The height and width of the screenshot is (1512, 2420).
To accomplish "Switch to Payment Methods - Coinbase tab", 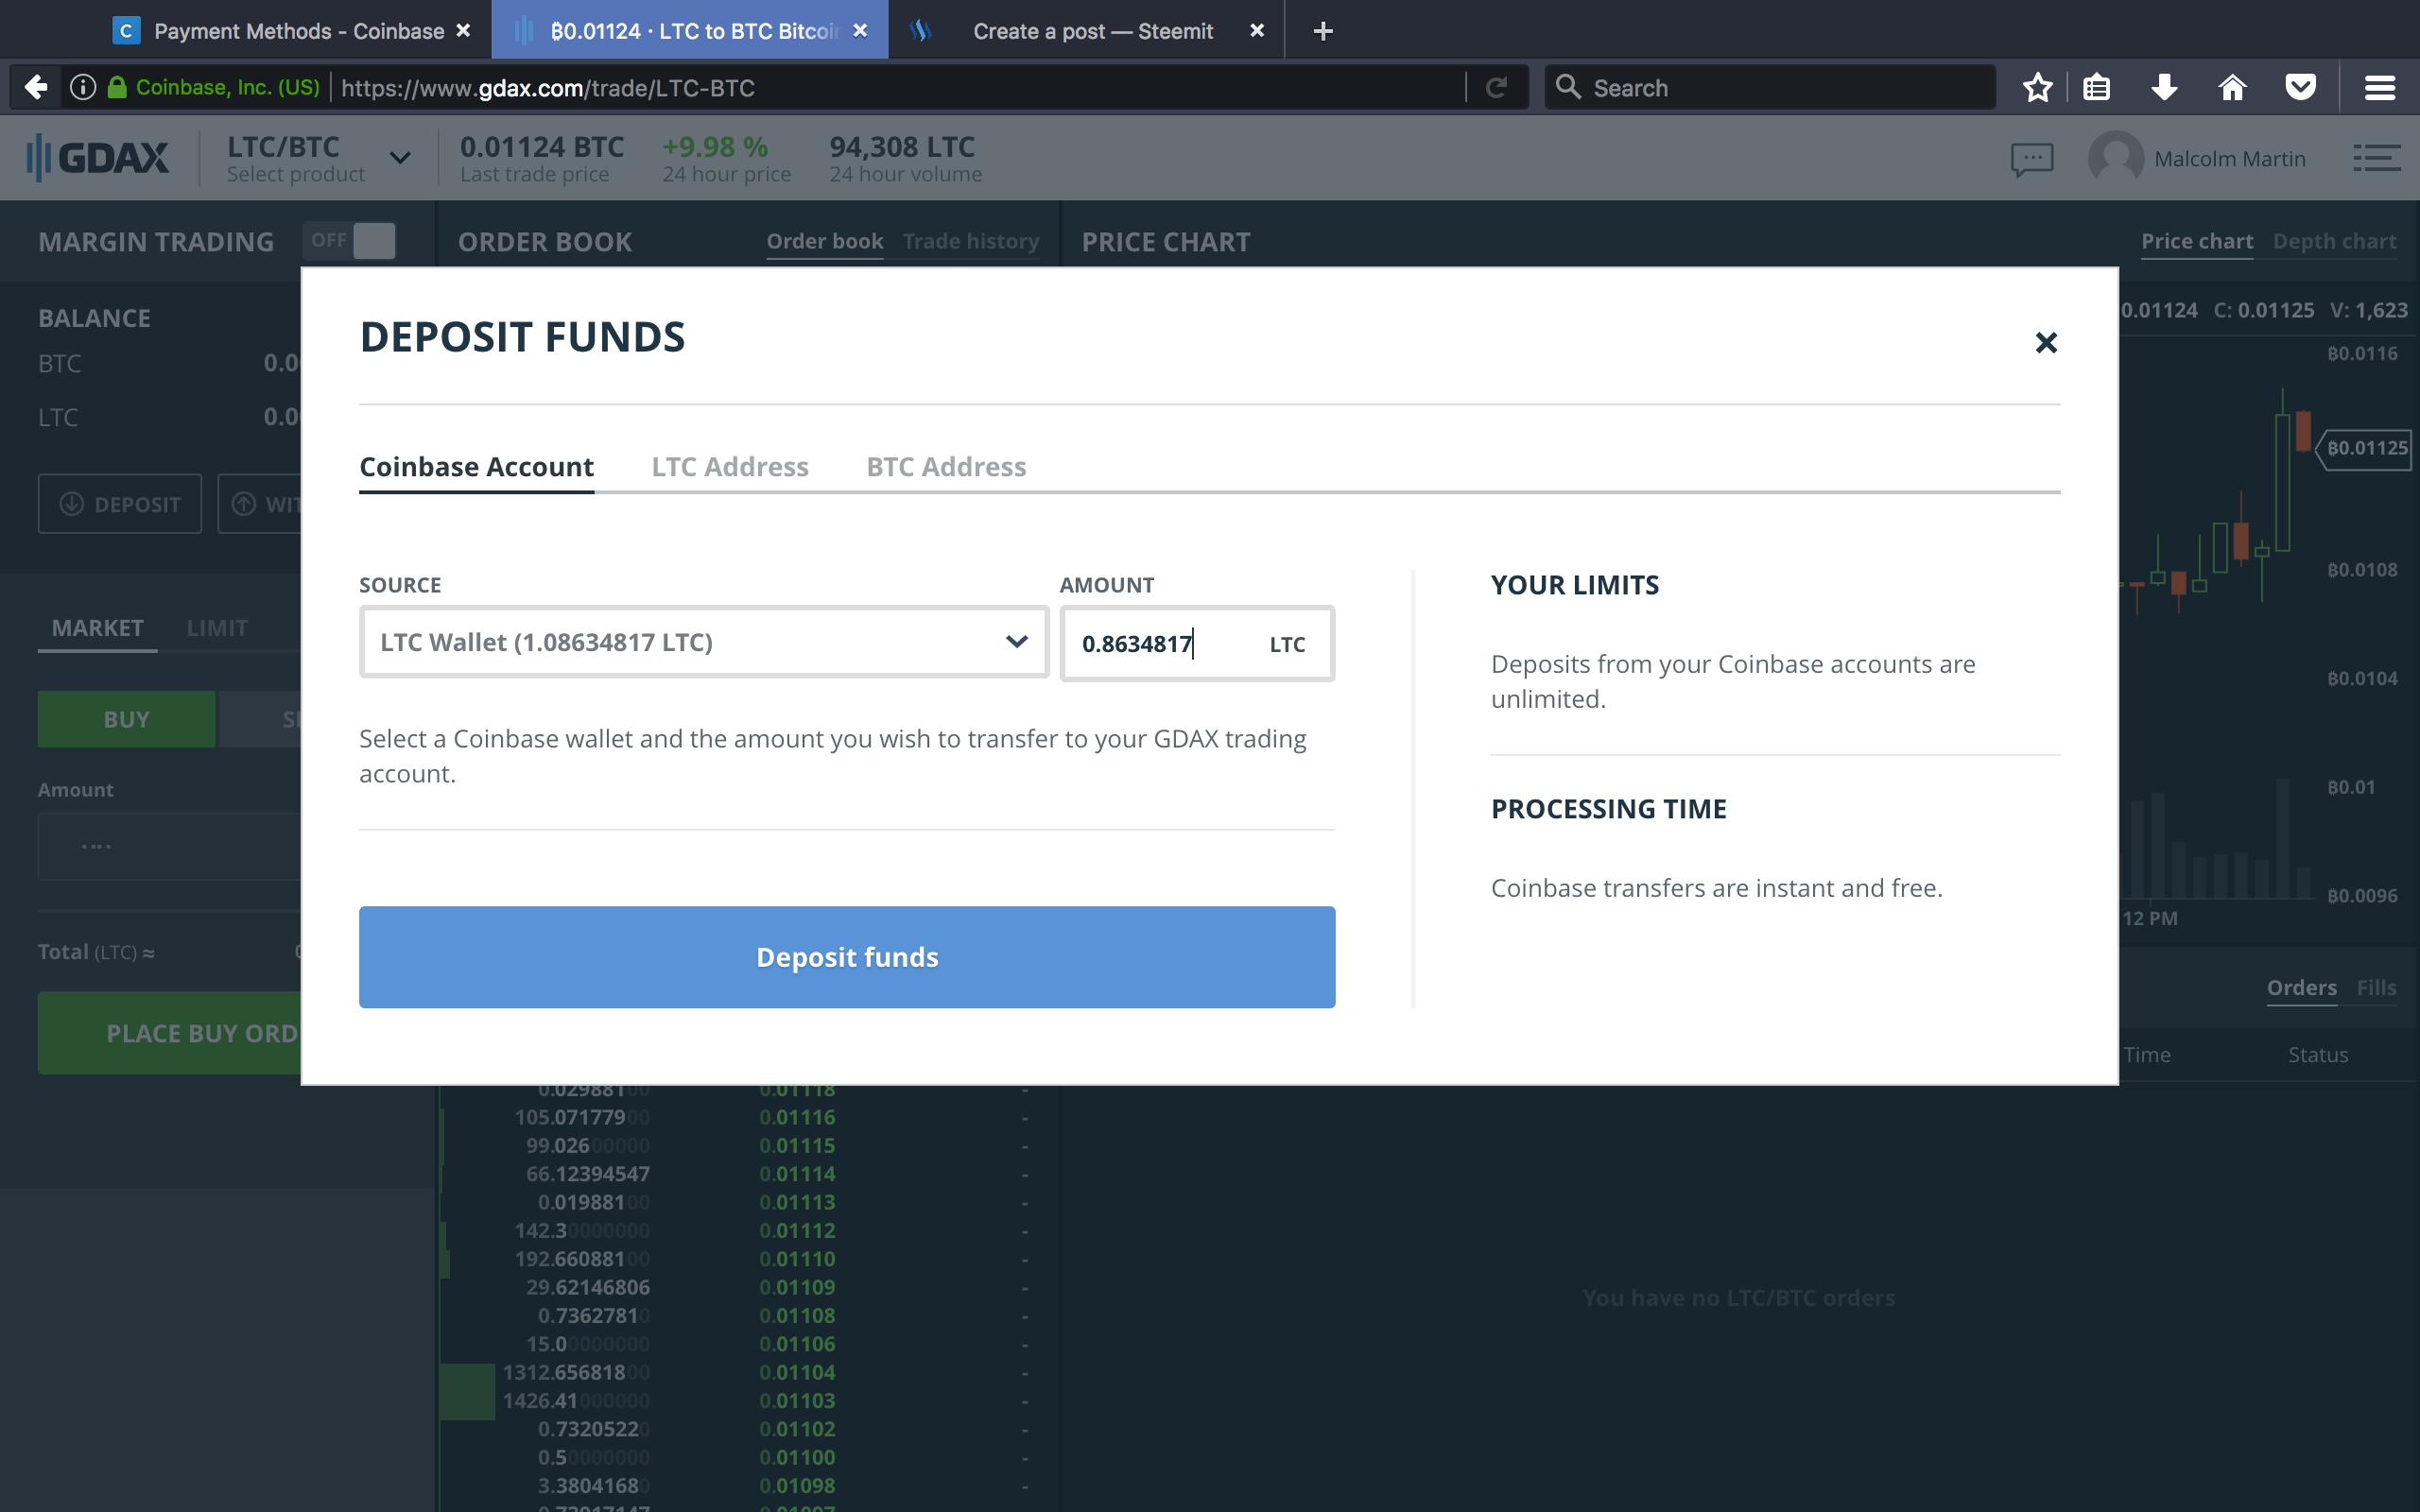I will [x=290, y=31].
